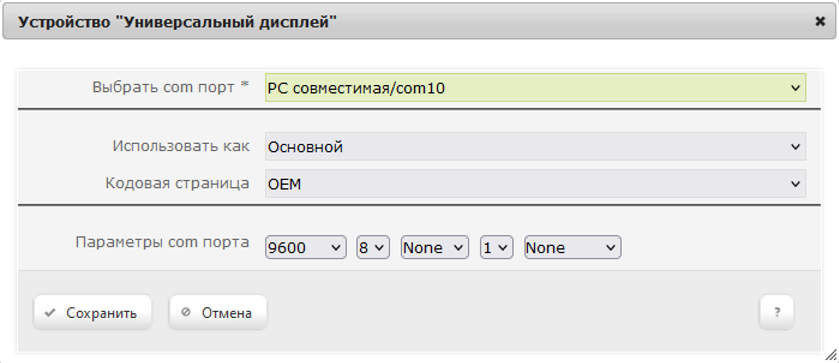Click the Отмена button
Image resolution: width=839 pixels, height=363 pixels.
coord(218,313)
